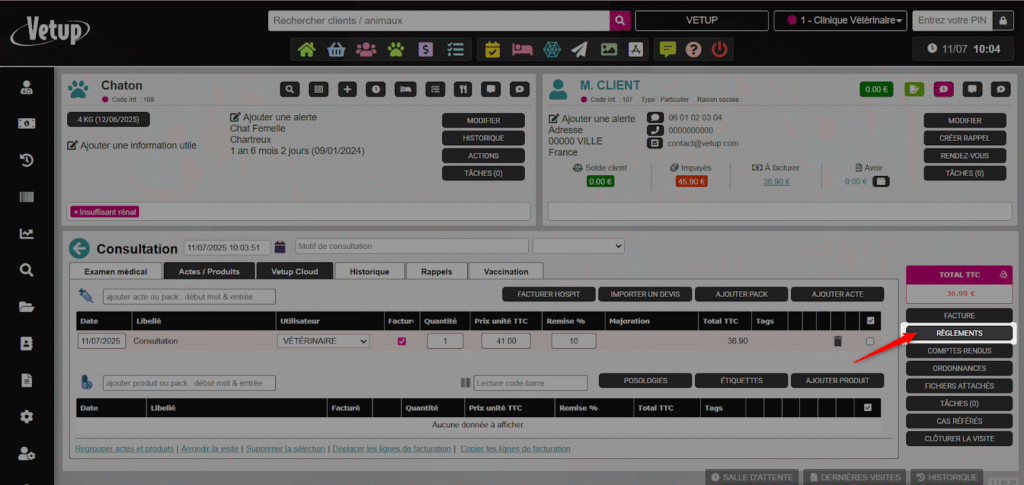Switch to the Vaccination tab
Image resolution: width=1024 pixels, height=485 pixels.
pos(506,271)
